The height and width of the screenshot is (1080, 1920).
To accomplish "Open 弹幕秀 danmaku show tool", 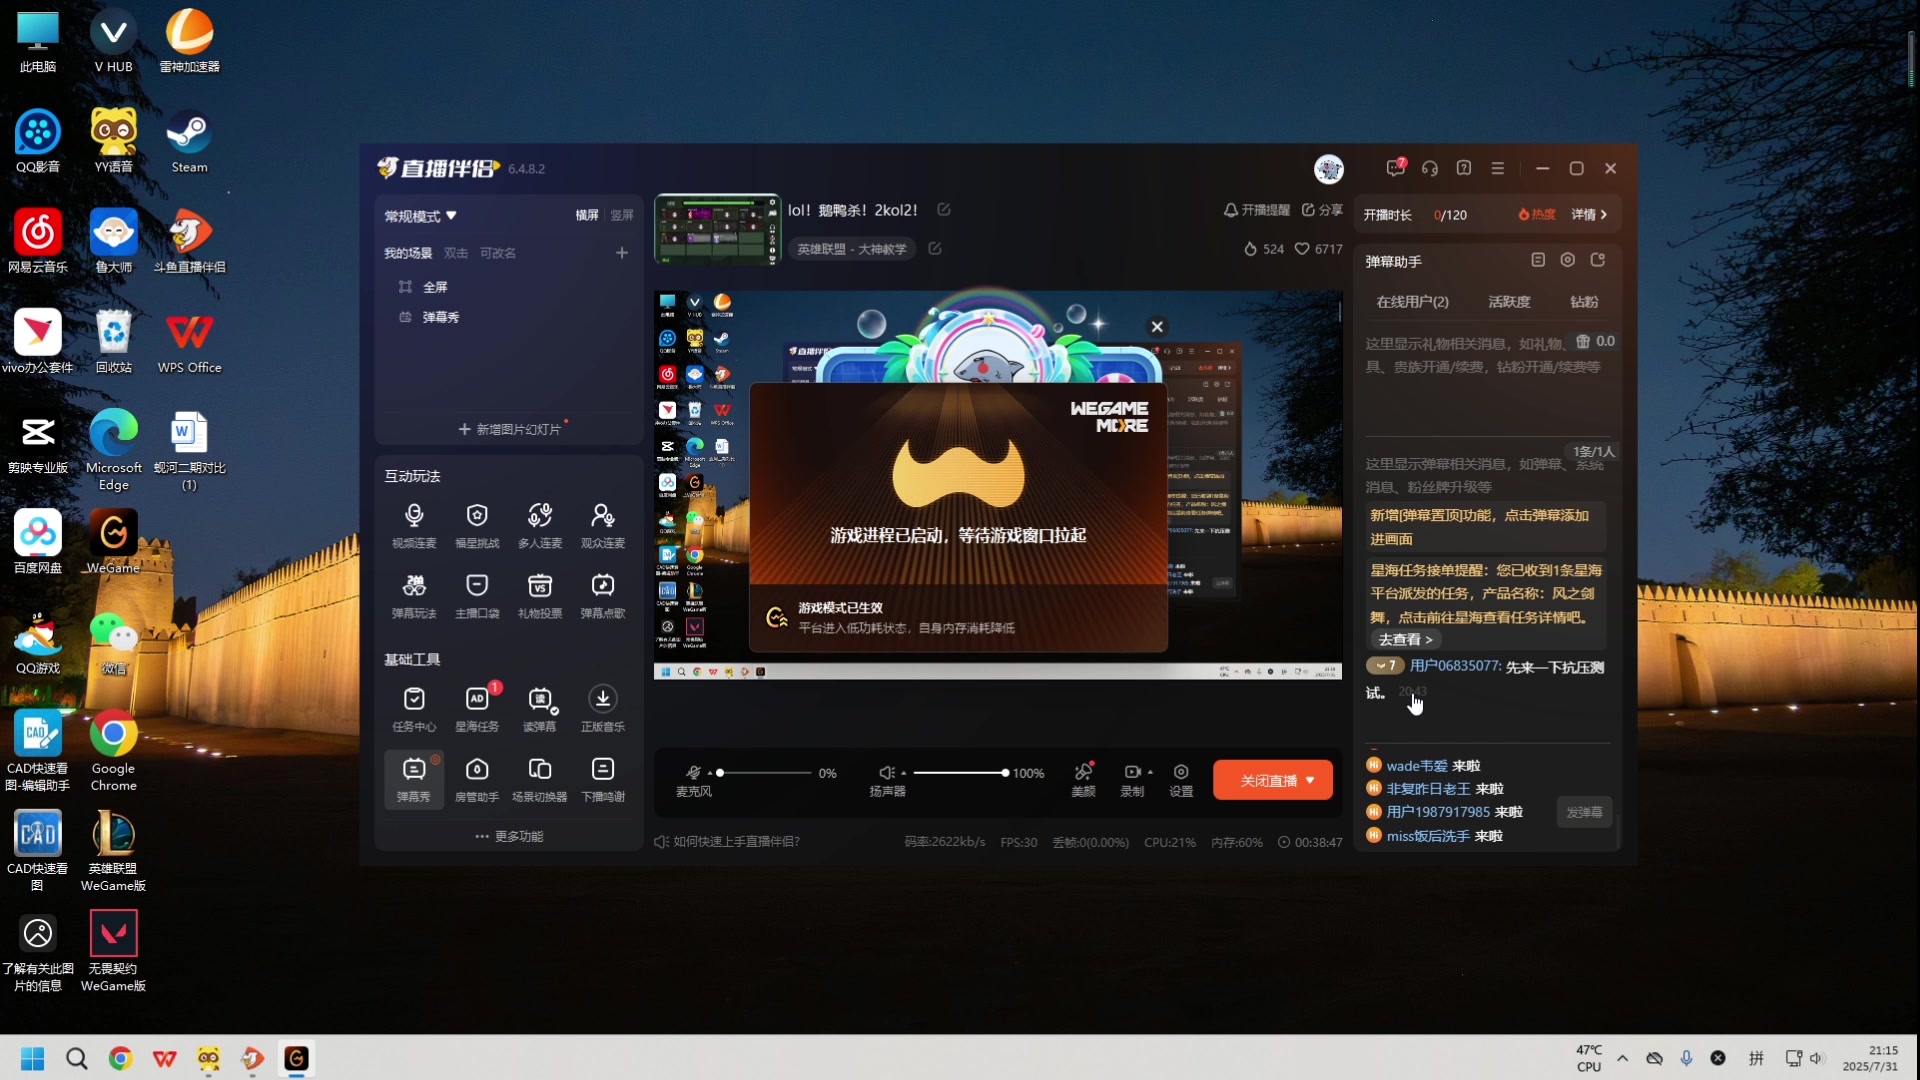I will click(x=414, y=779).
